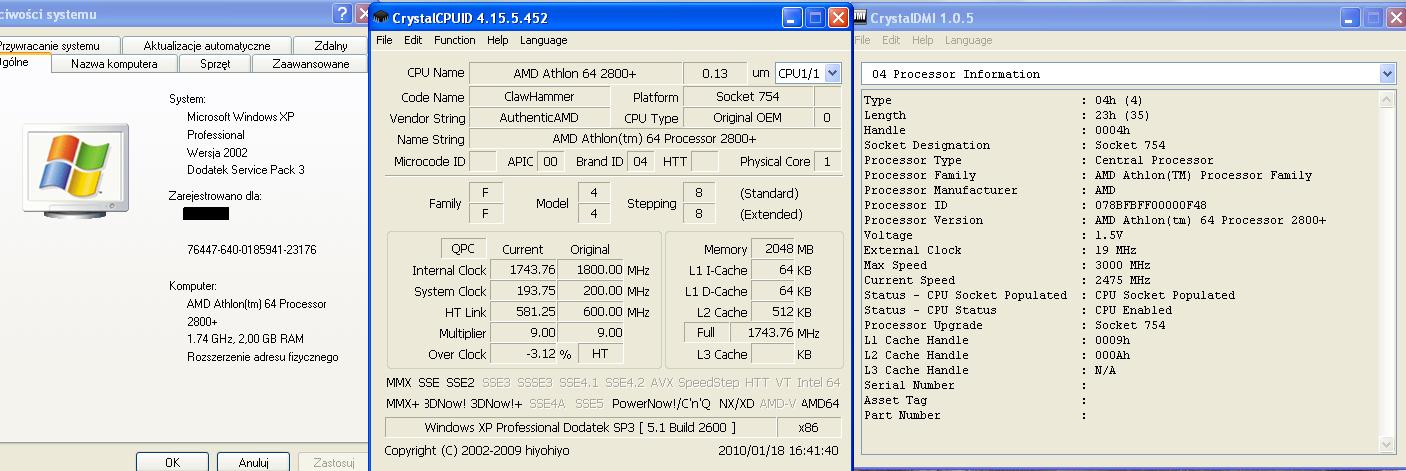1406x471 pixels.
Task: Click the QPC clock mode button
Action: [463, 249]
